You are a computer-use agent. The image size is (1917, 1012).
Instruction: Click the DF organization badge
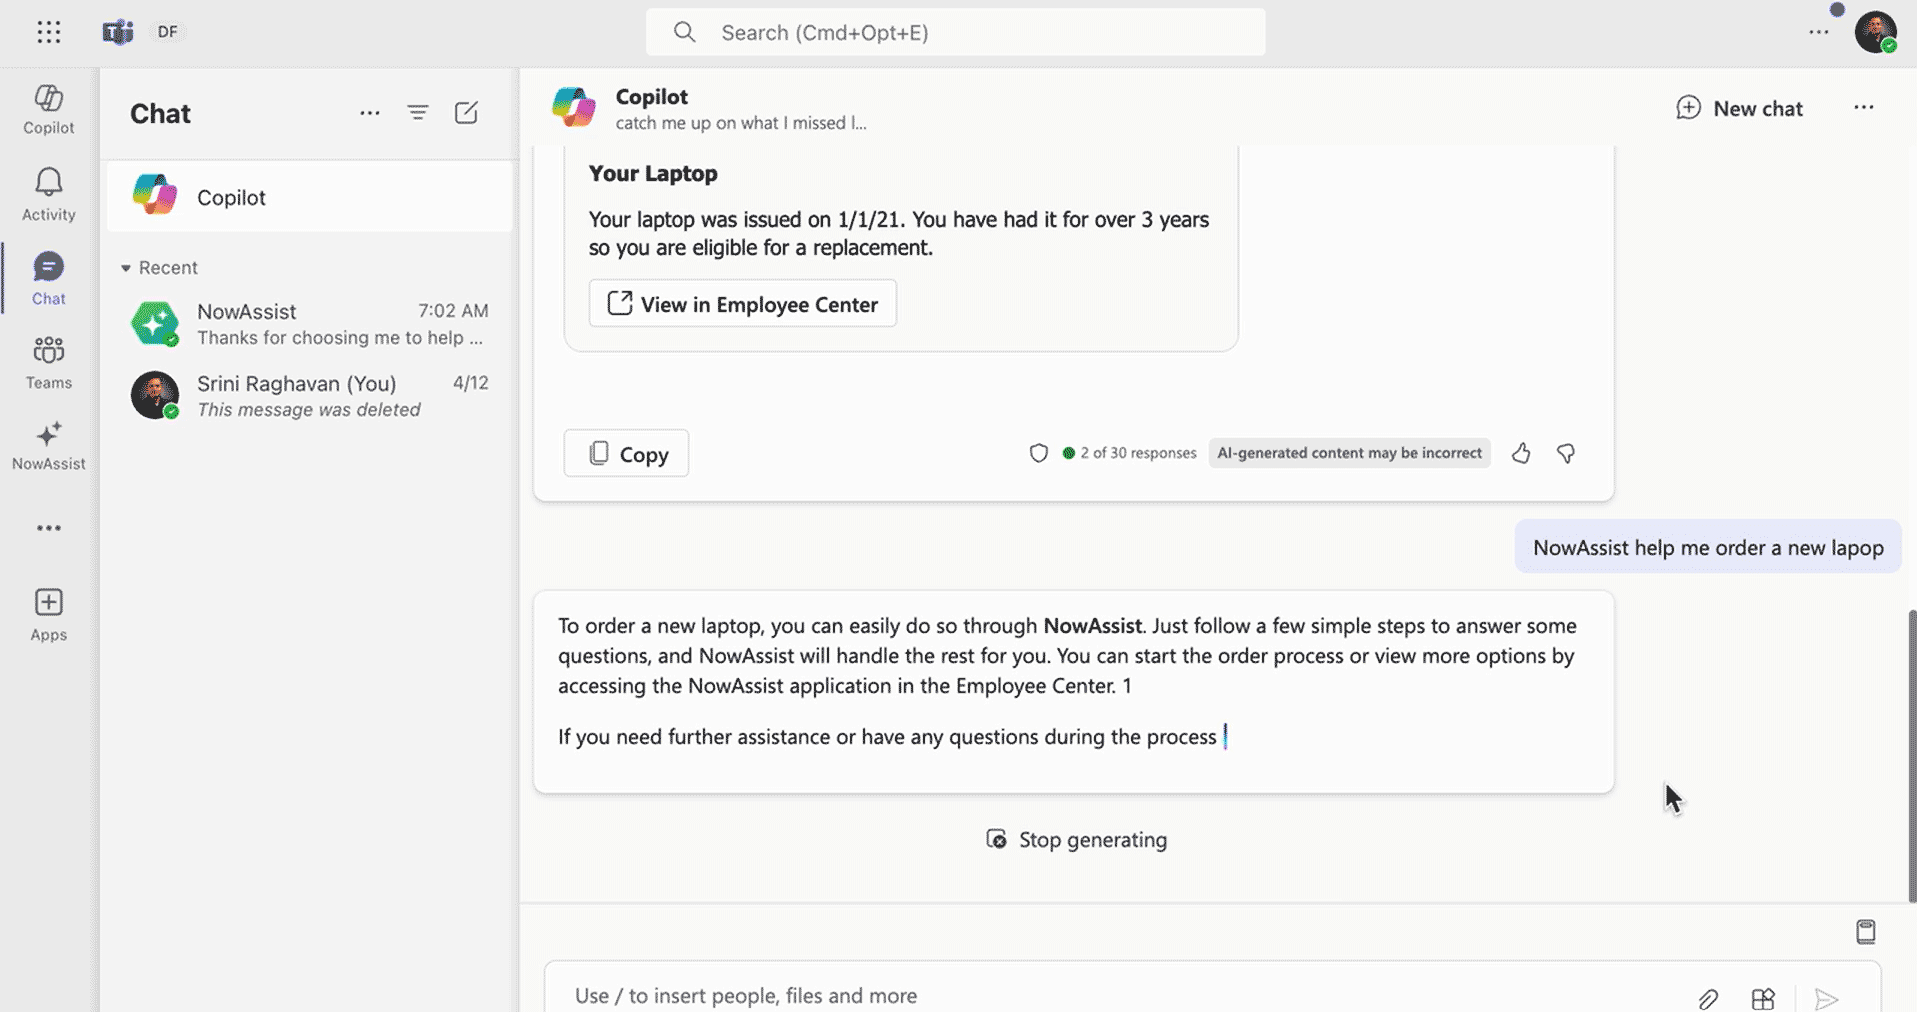click(168, 32)
